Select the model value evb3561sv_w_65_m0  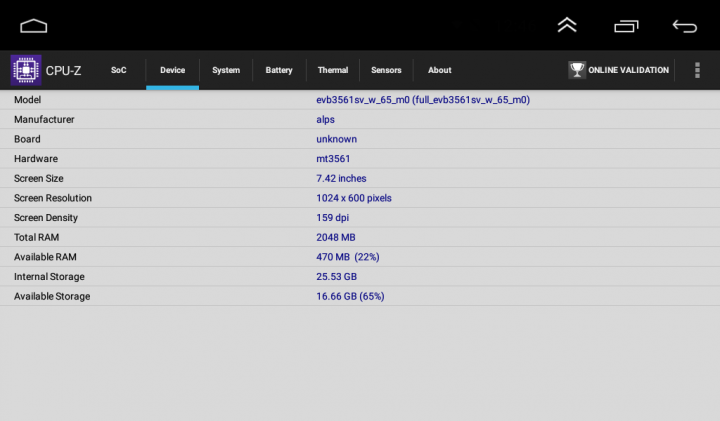coord(423,100)
